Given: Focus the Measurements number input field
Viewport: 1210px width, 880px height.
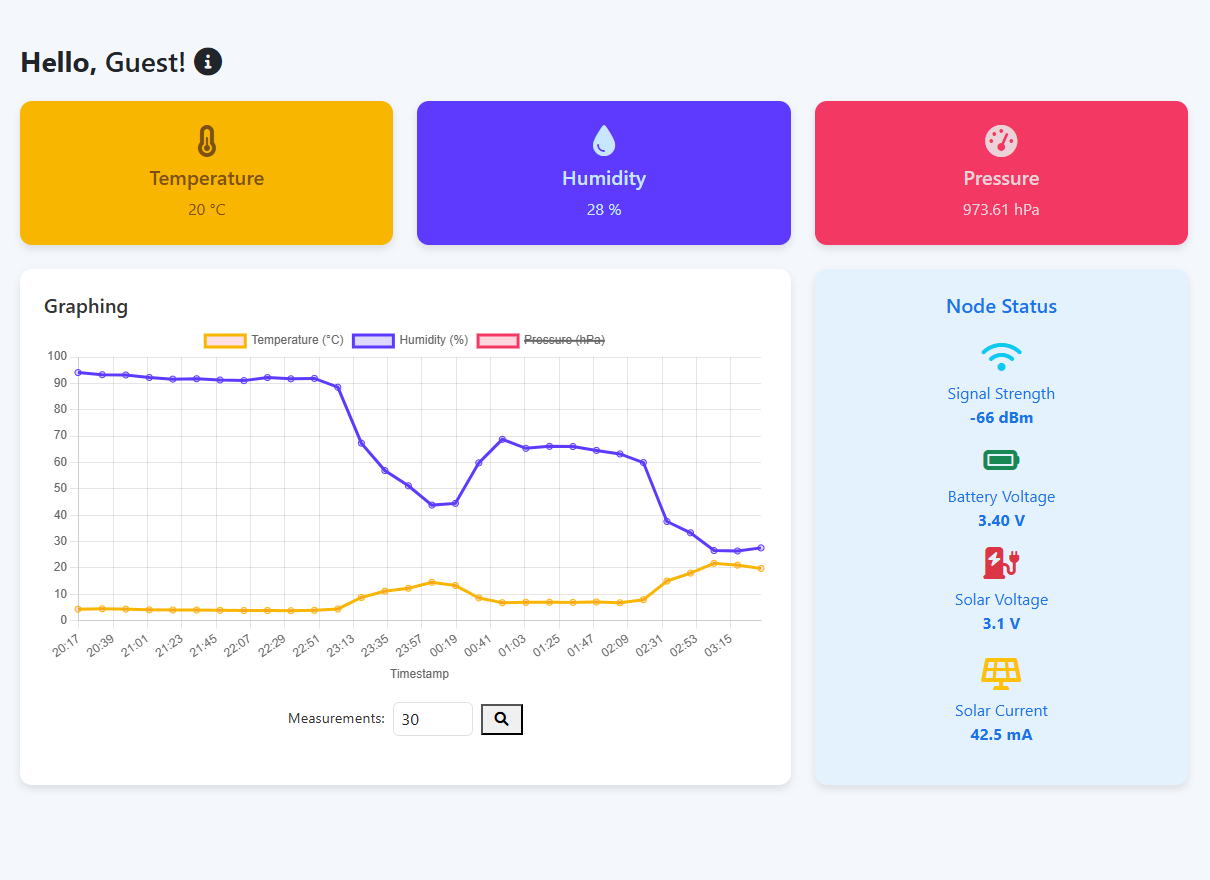Looking at the screenshot, I should 432,719.
